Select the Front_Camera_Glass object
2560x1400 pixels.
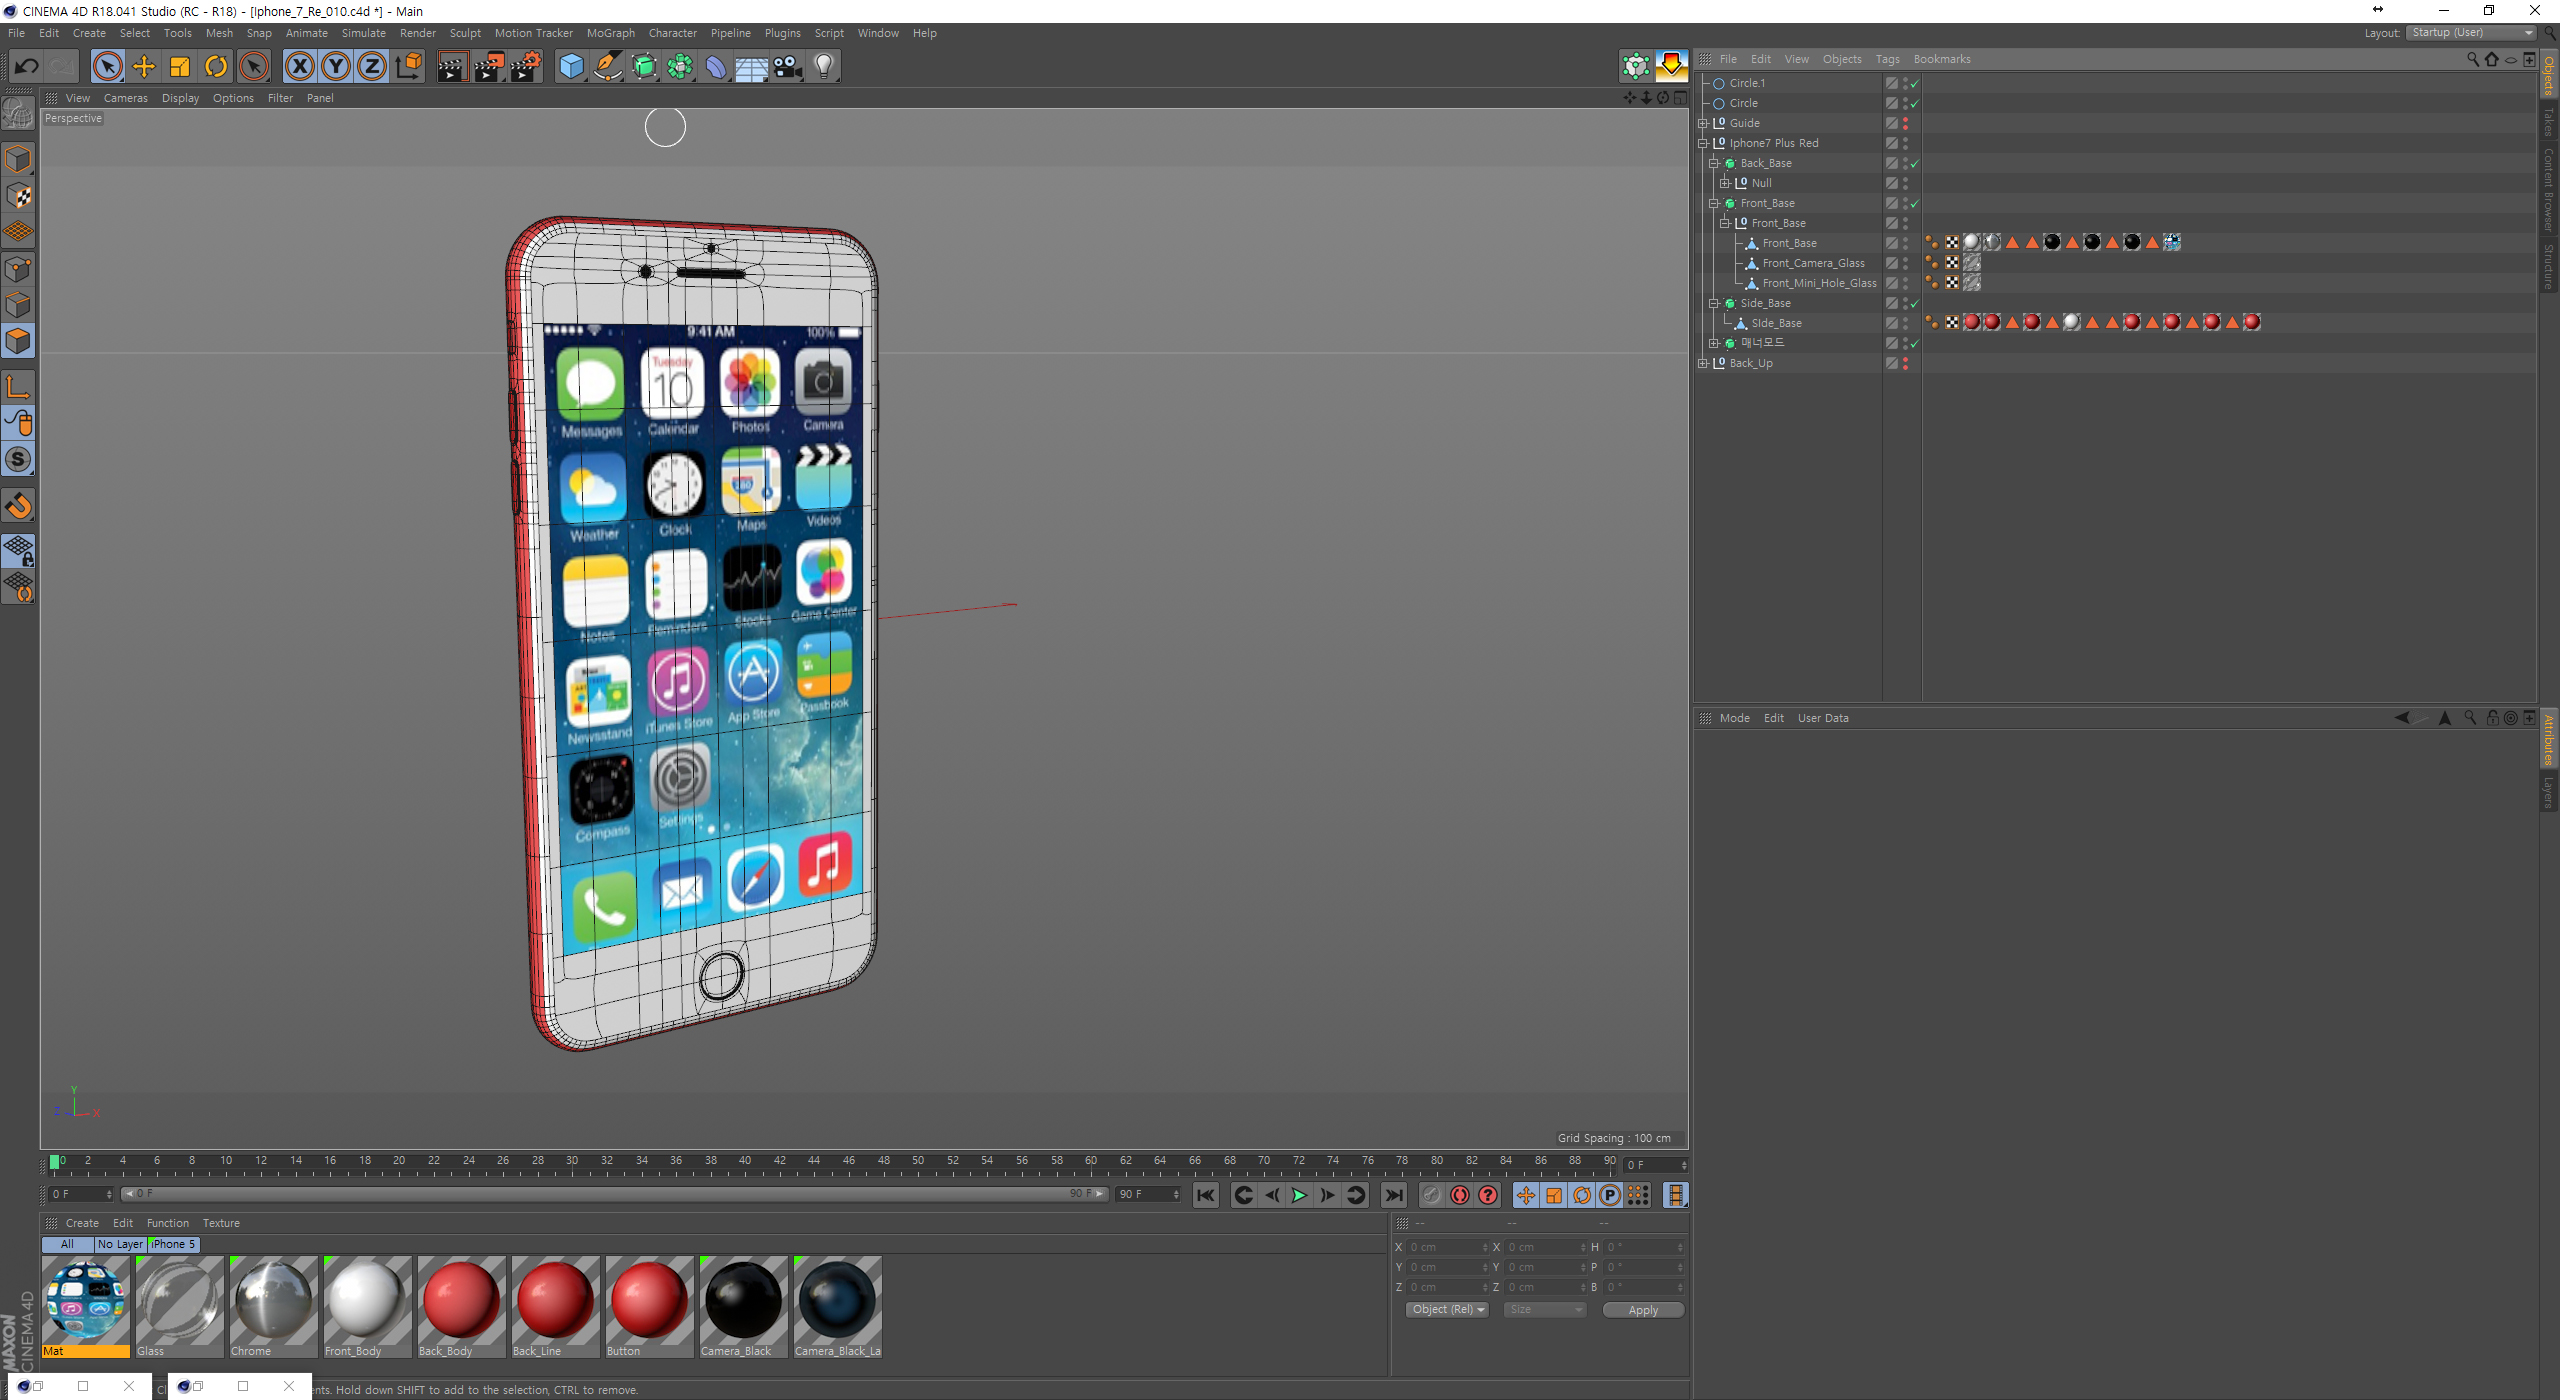[1812, 263]
